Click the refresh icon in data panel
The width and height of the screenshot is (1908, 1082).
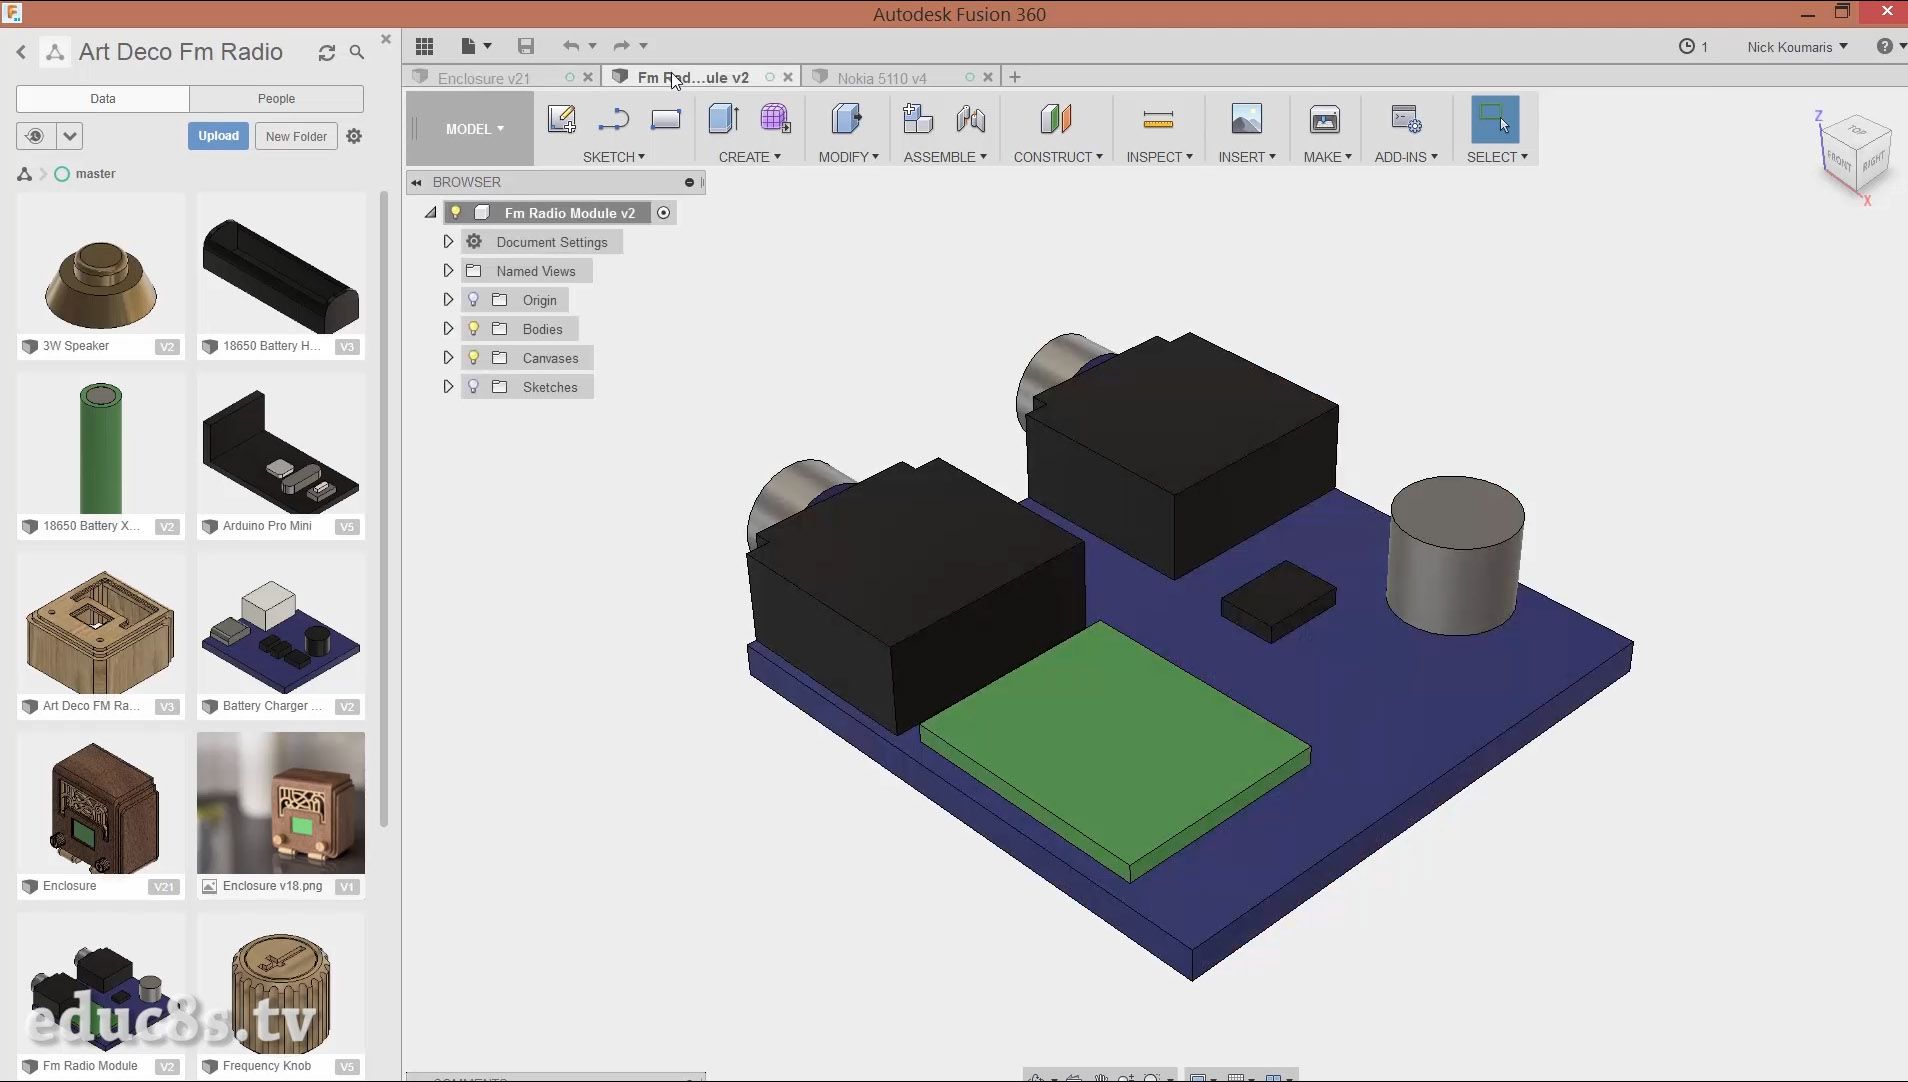[x=327, y=53]
